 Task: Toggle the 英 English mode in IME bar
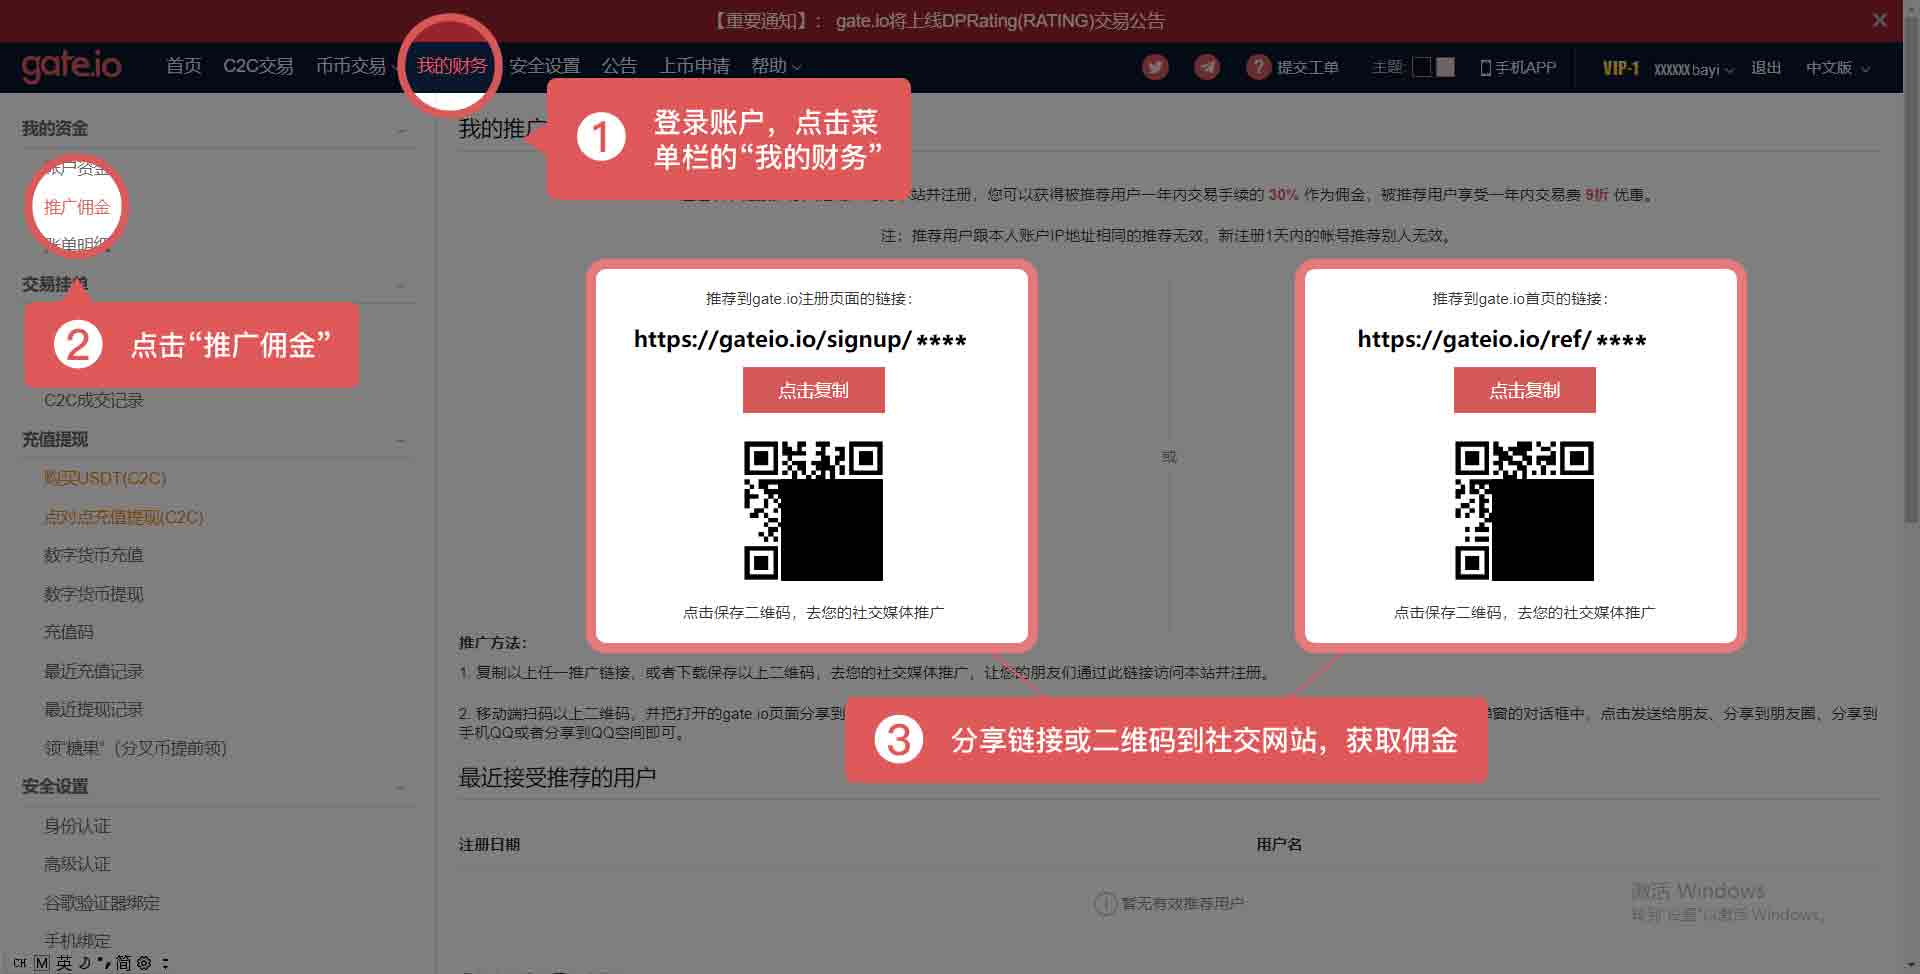tap(64, 963)
